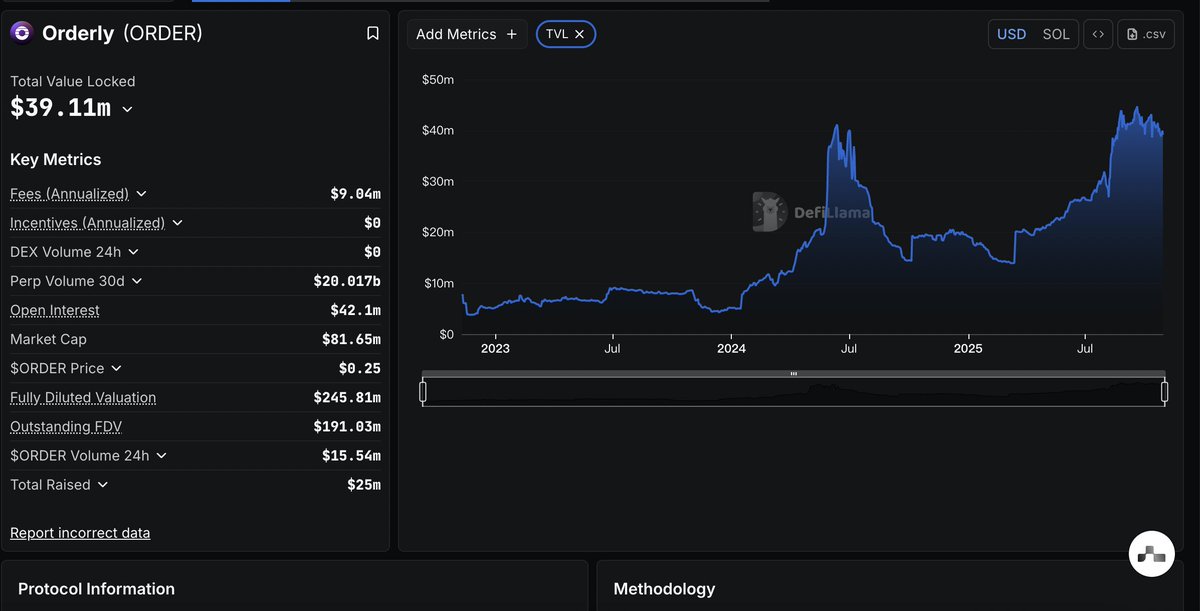This screenshot has width=1200, height=611.
Task: Click the right handle of range slider
Action: point(1165,392)
